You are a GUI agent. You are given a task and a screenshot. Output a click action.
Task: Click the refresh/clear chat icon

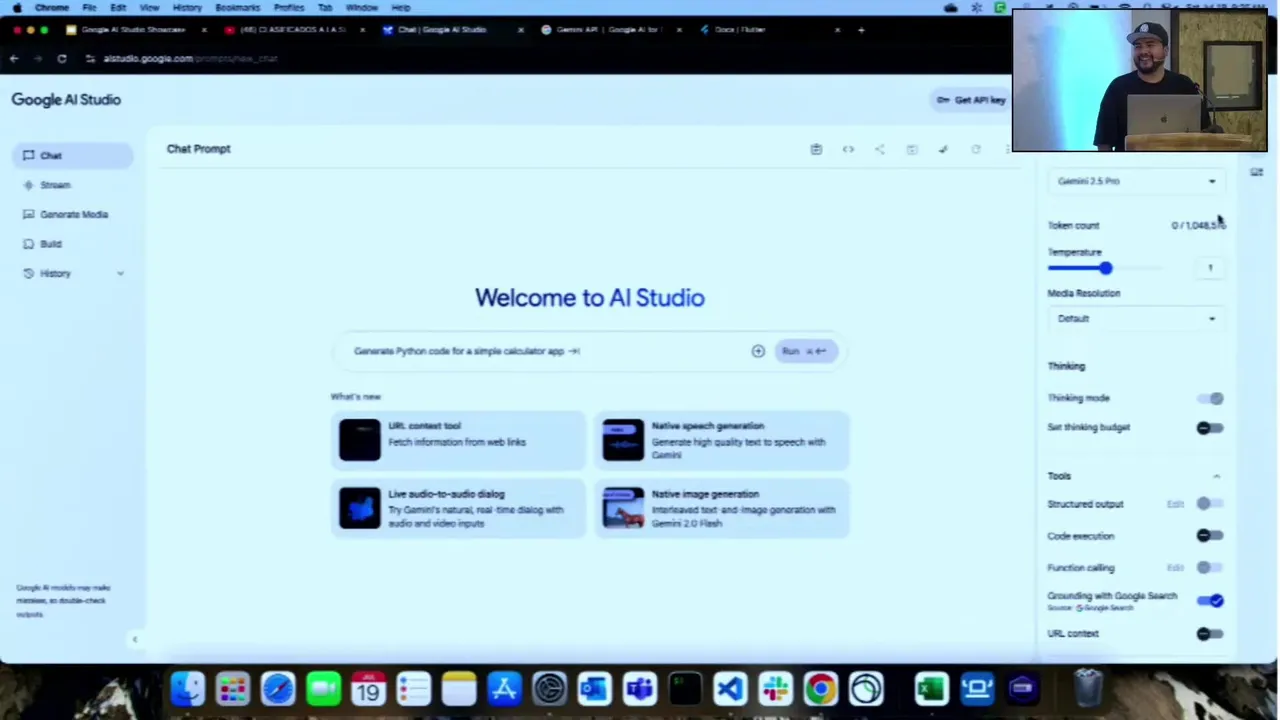(975, 149)
